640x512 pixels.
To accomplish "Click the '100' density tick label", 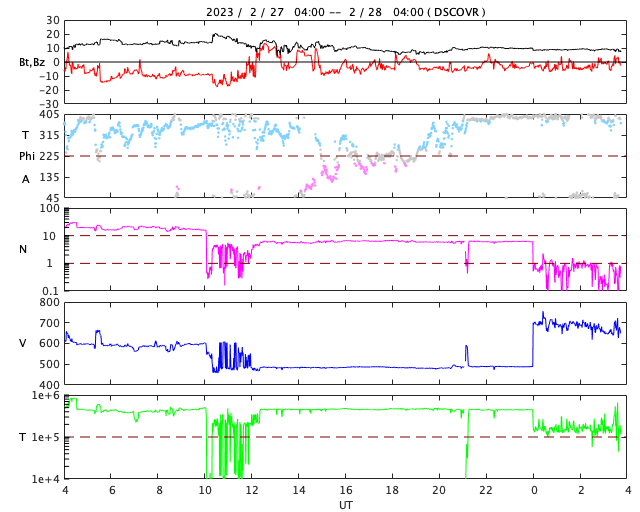I will 50,208.
